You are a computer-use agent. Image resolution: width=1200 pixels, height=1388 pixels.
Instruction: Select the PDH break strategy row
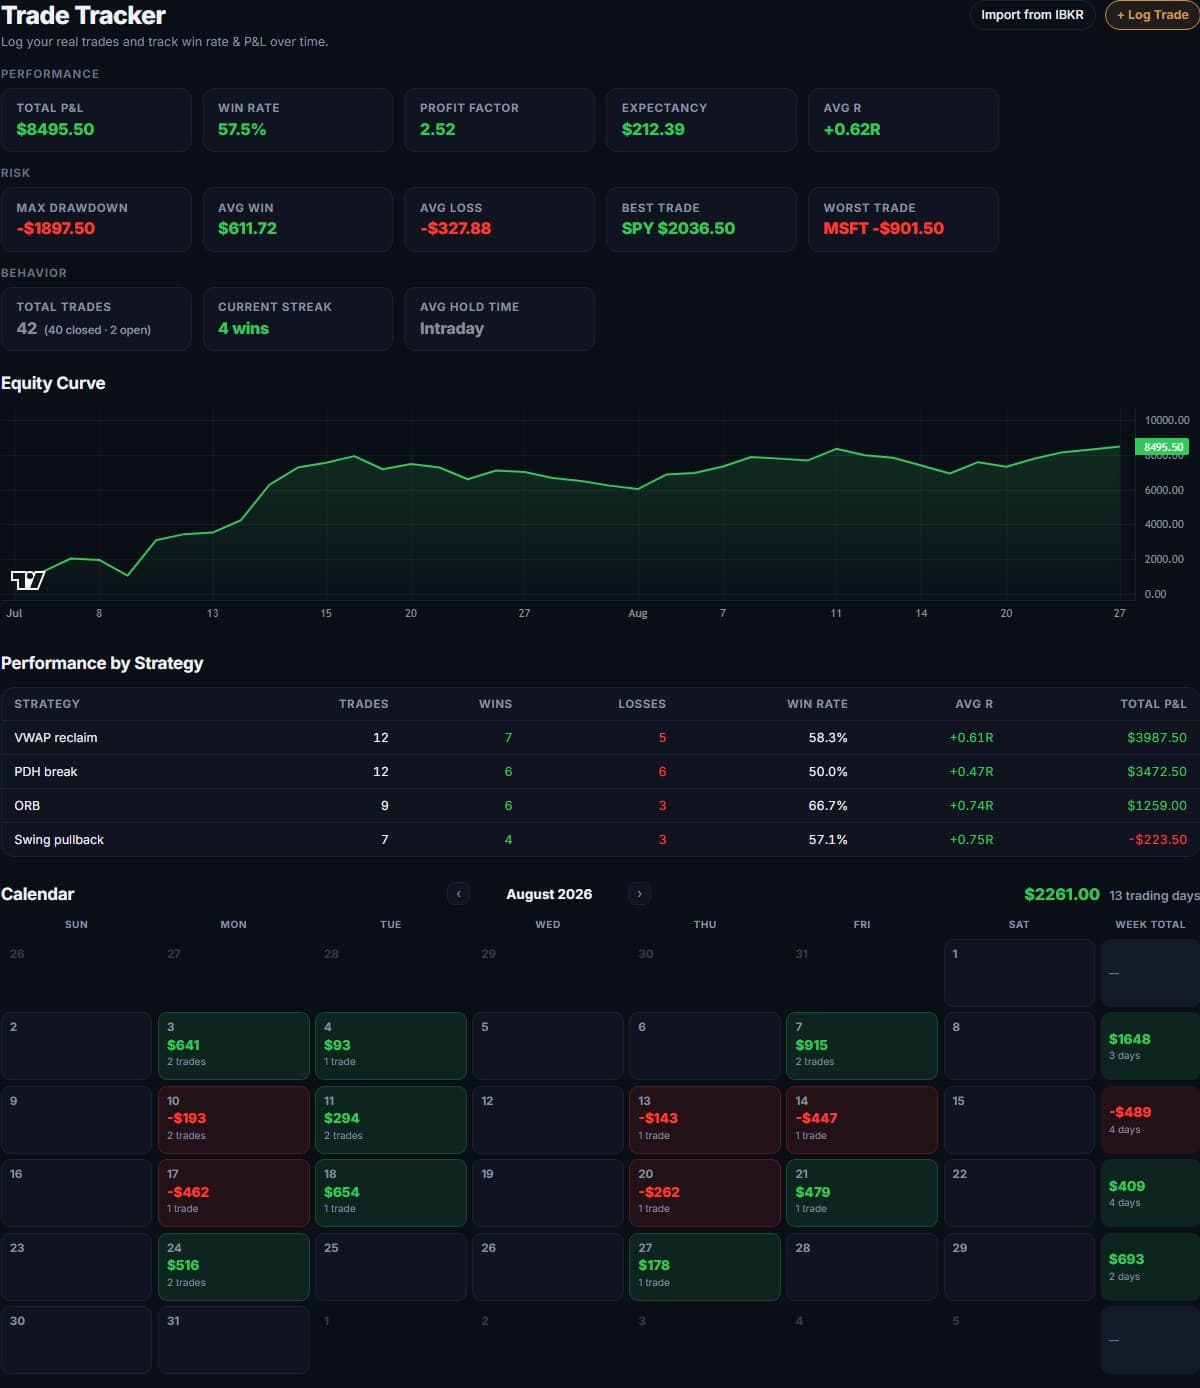[600, 772]
